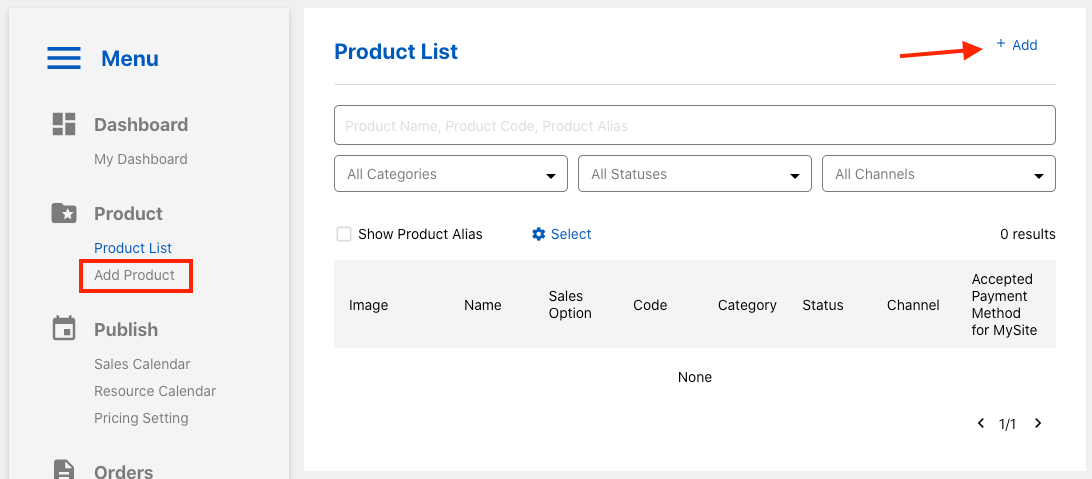Select Product List in sidebar
The width and height of the screenshot is (1092, 479).
[133, 248]
